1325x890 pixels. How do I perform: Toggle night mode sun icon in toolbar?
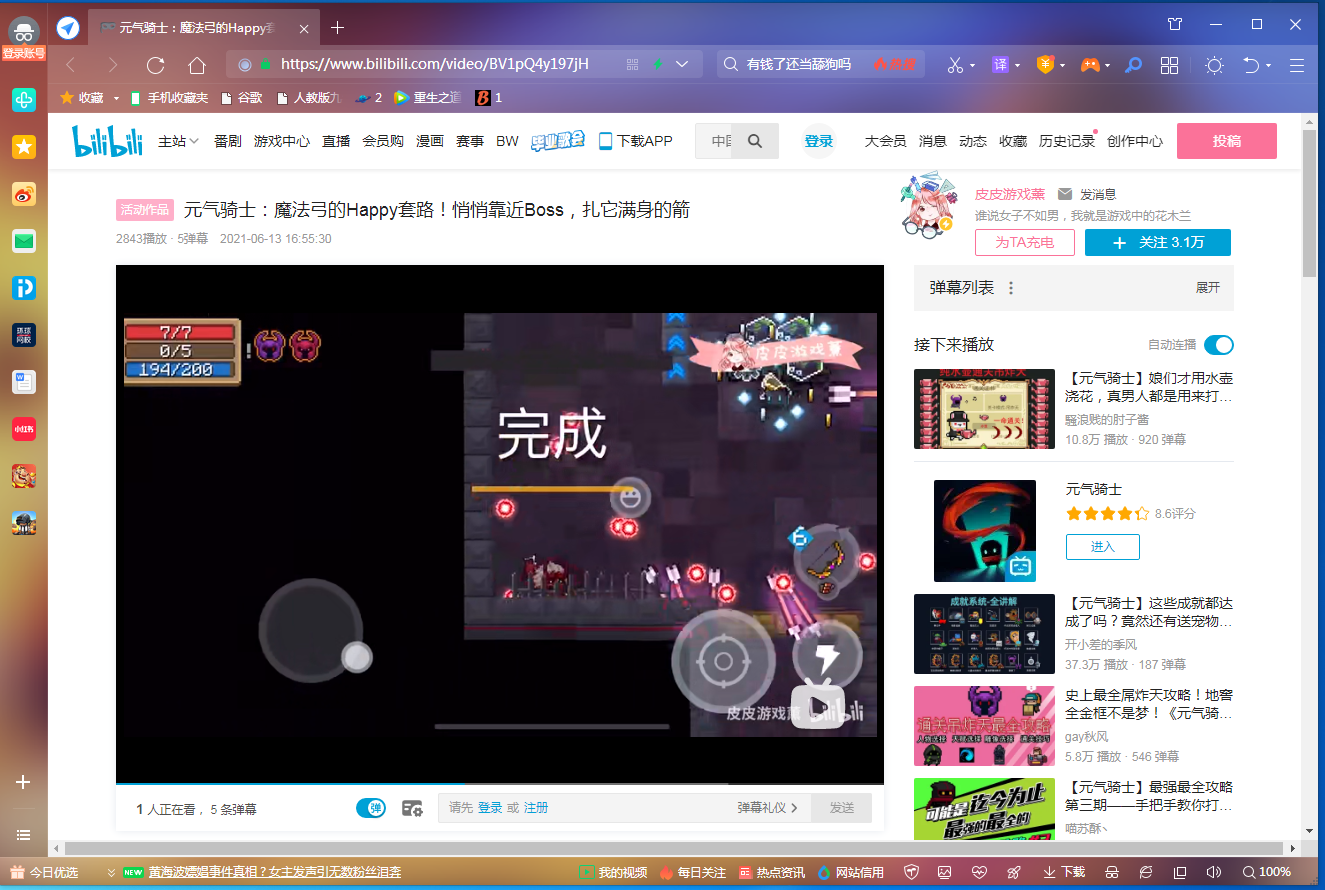click(x=1214, y=65)
